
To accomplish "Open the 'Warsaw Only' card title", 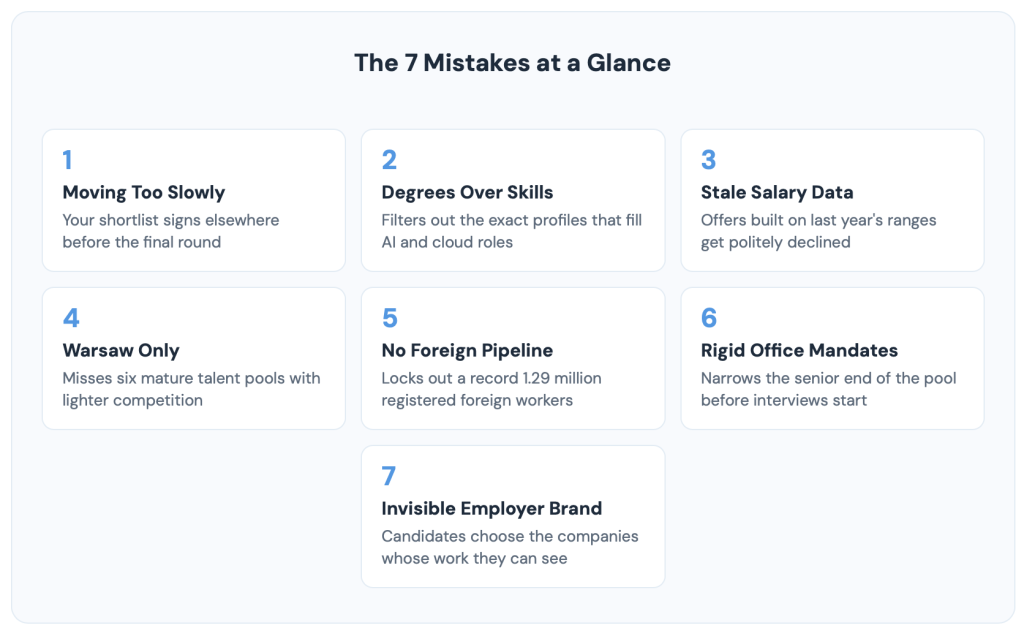I will tap(121, 351).
